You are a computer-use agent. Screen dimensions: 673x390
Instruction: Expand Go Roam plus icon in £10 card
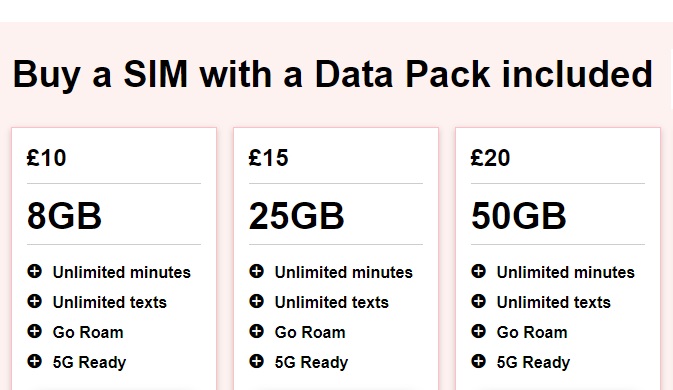pyautogui.click(x=34, y=331)
